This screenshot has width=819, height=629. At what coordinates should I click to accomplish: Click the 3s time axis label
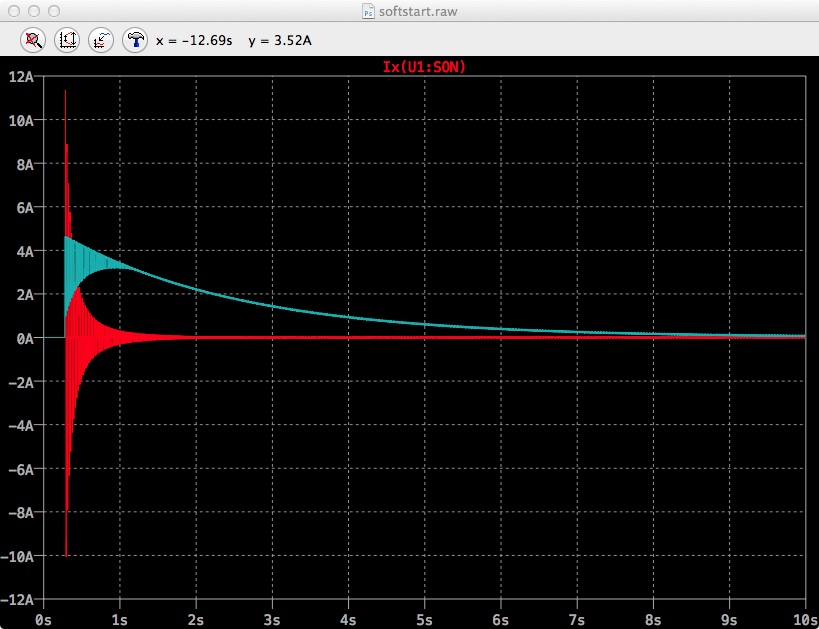(272, 620)
